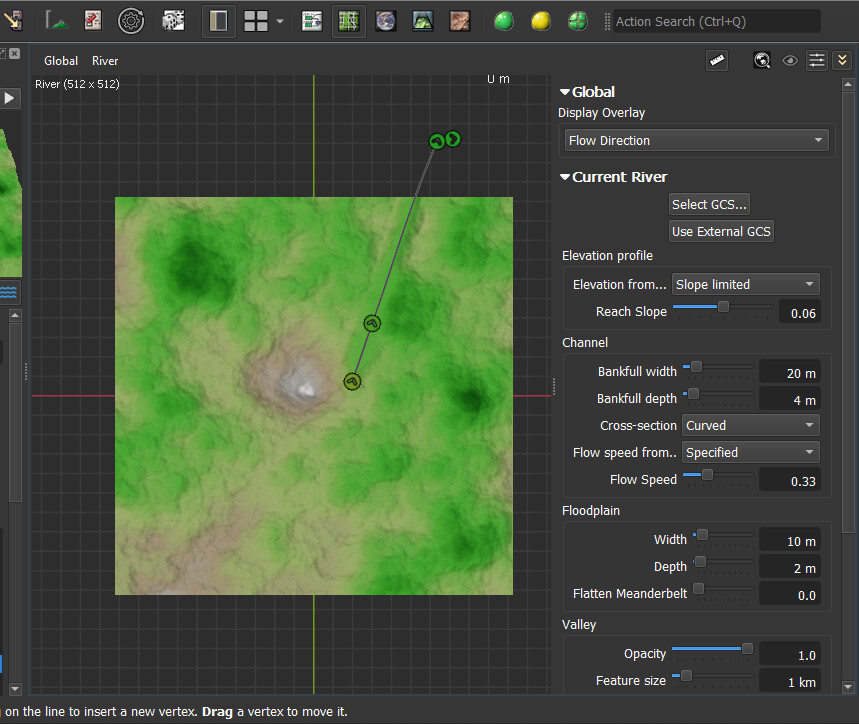Click the grid view toolbar icon
Screen dimensions: 859x724
(x=348, y=20)
